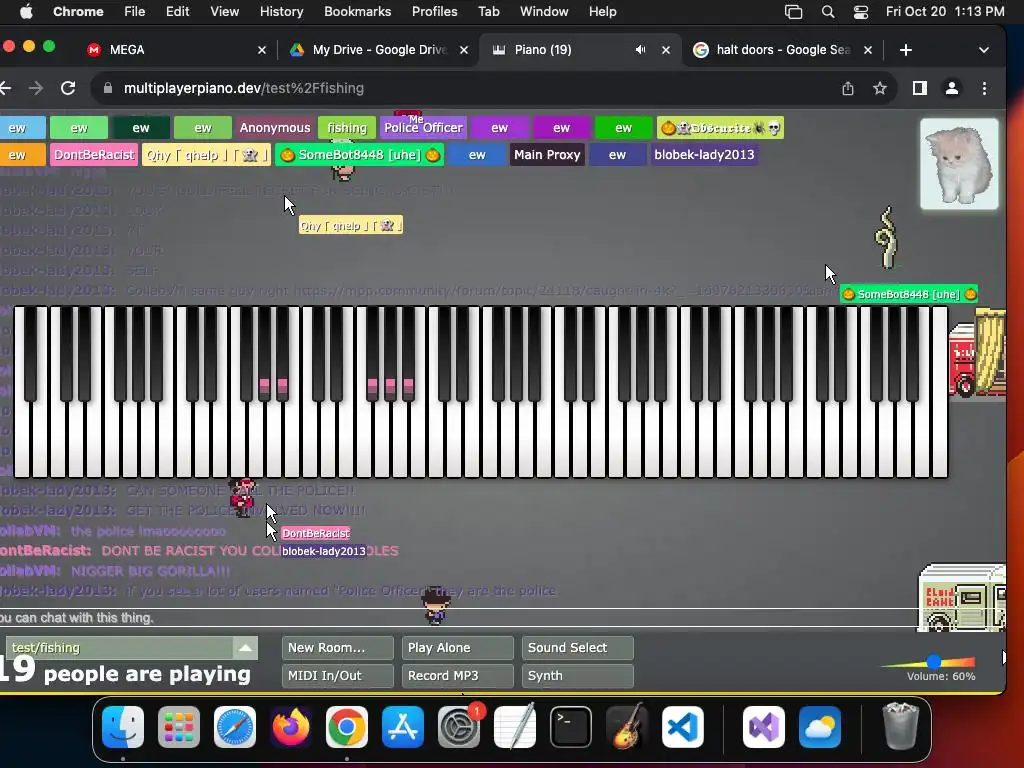Open Finder from the Dock
The image size is (1024, 768).
(x=123, y=726)
